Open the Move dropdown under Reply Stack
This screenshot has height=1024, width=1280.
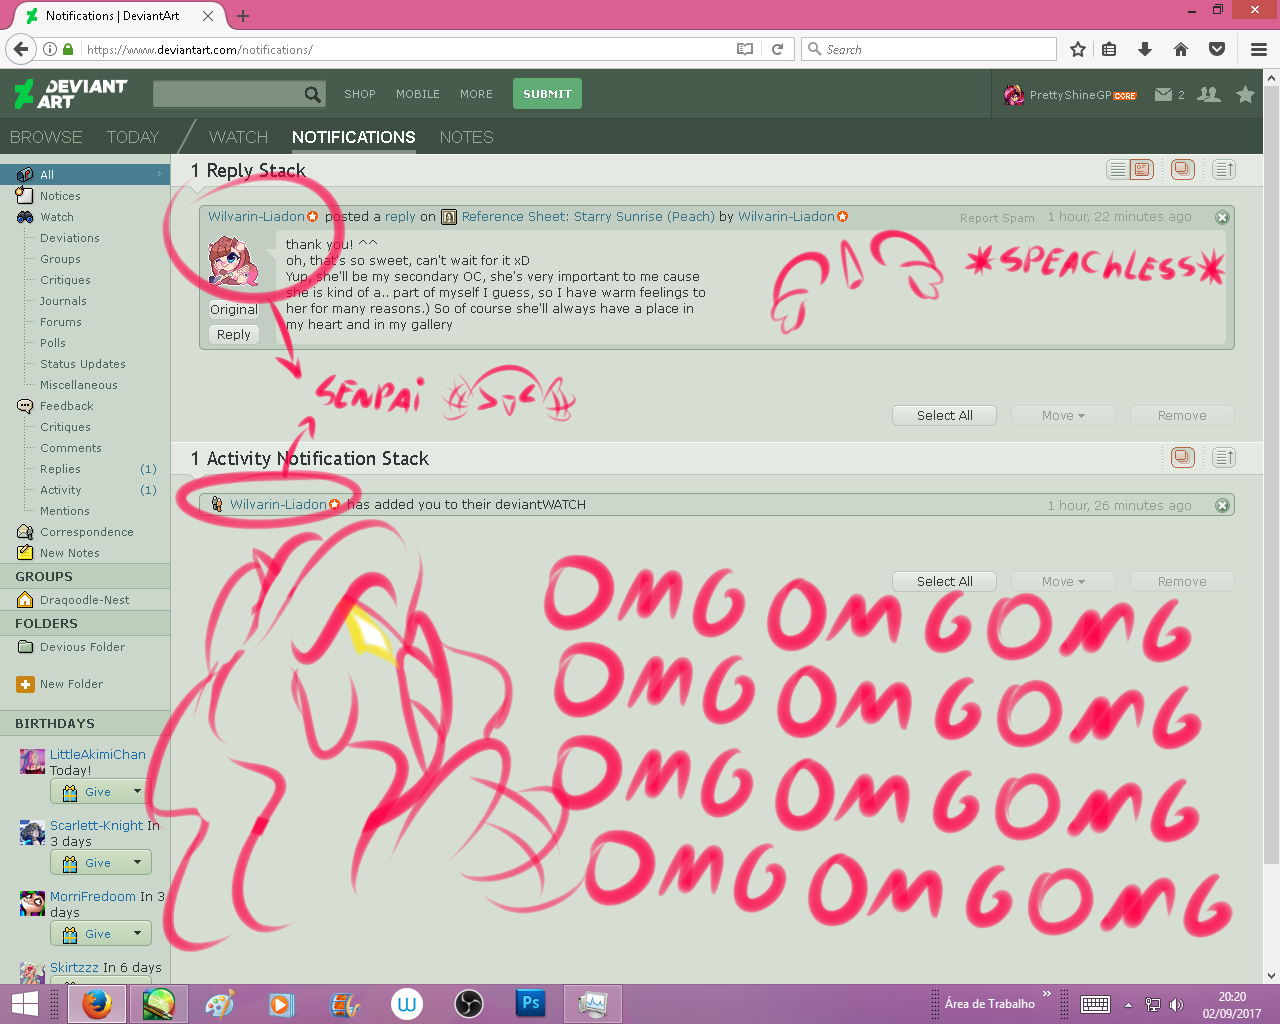click(x=1063, y=416)
